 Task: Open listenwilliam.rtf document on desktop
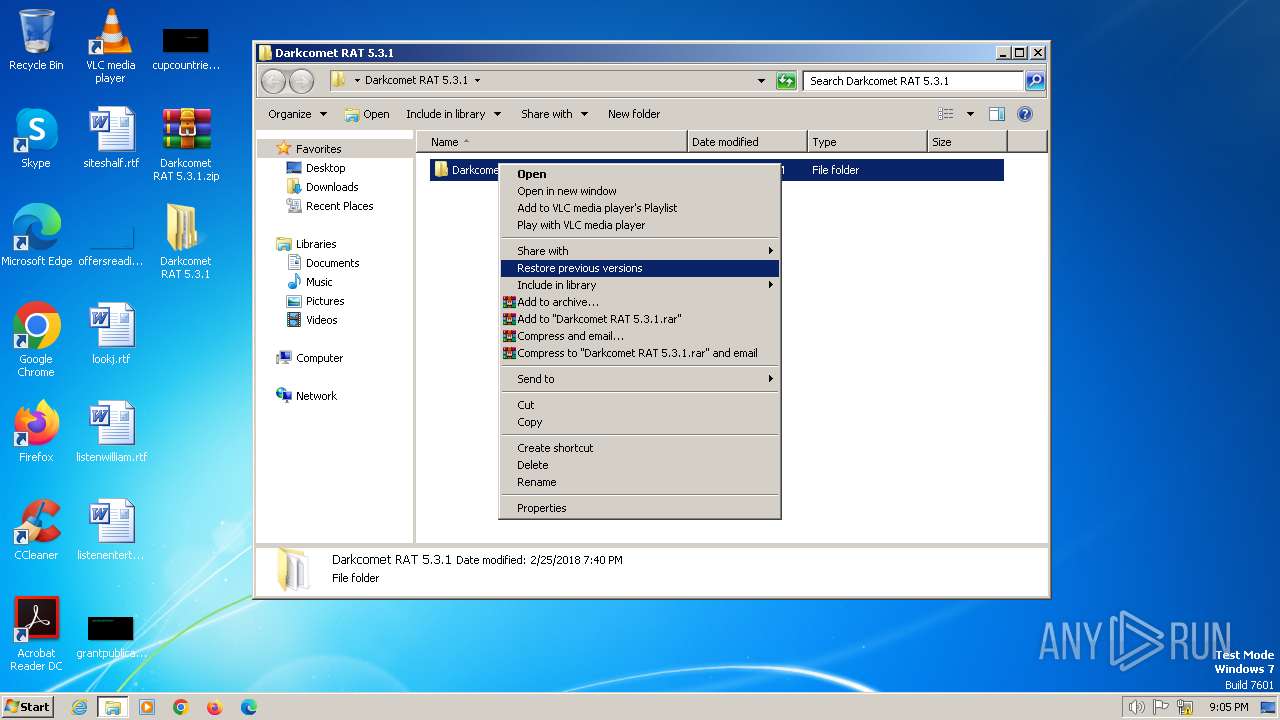[111, 432]
